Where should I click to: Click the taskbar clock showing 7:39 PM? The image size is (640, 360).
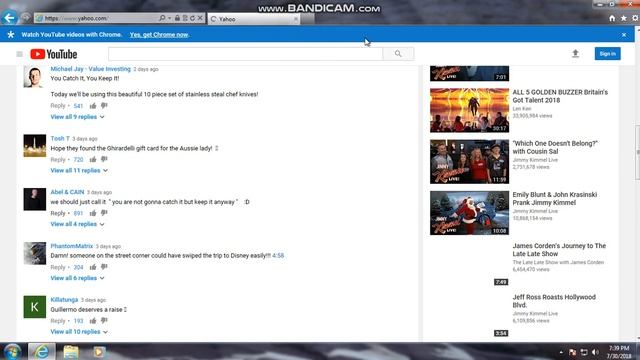[619, 352]
